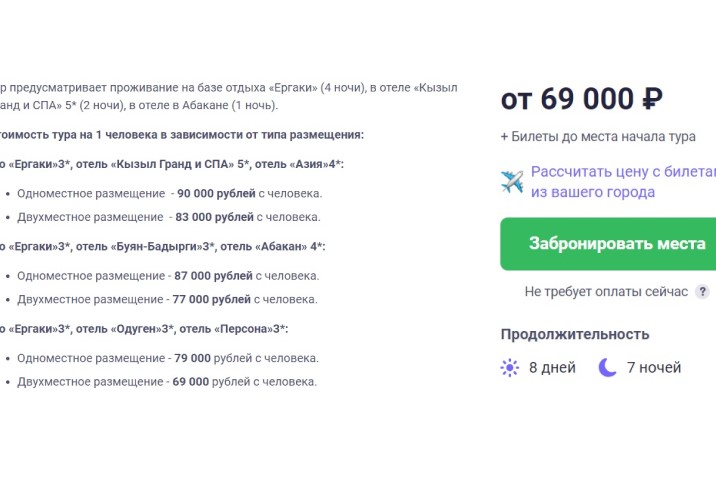Click the 69 000 рублей double-occupancy bullet line
The height and width of the screenshot is (477, 716).
pos(167,380)
